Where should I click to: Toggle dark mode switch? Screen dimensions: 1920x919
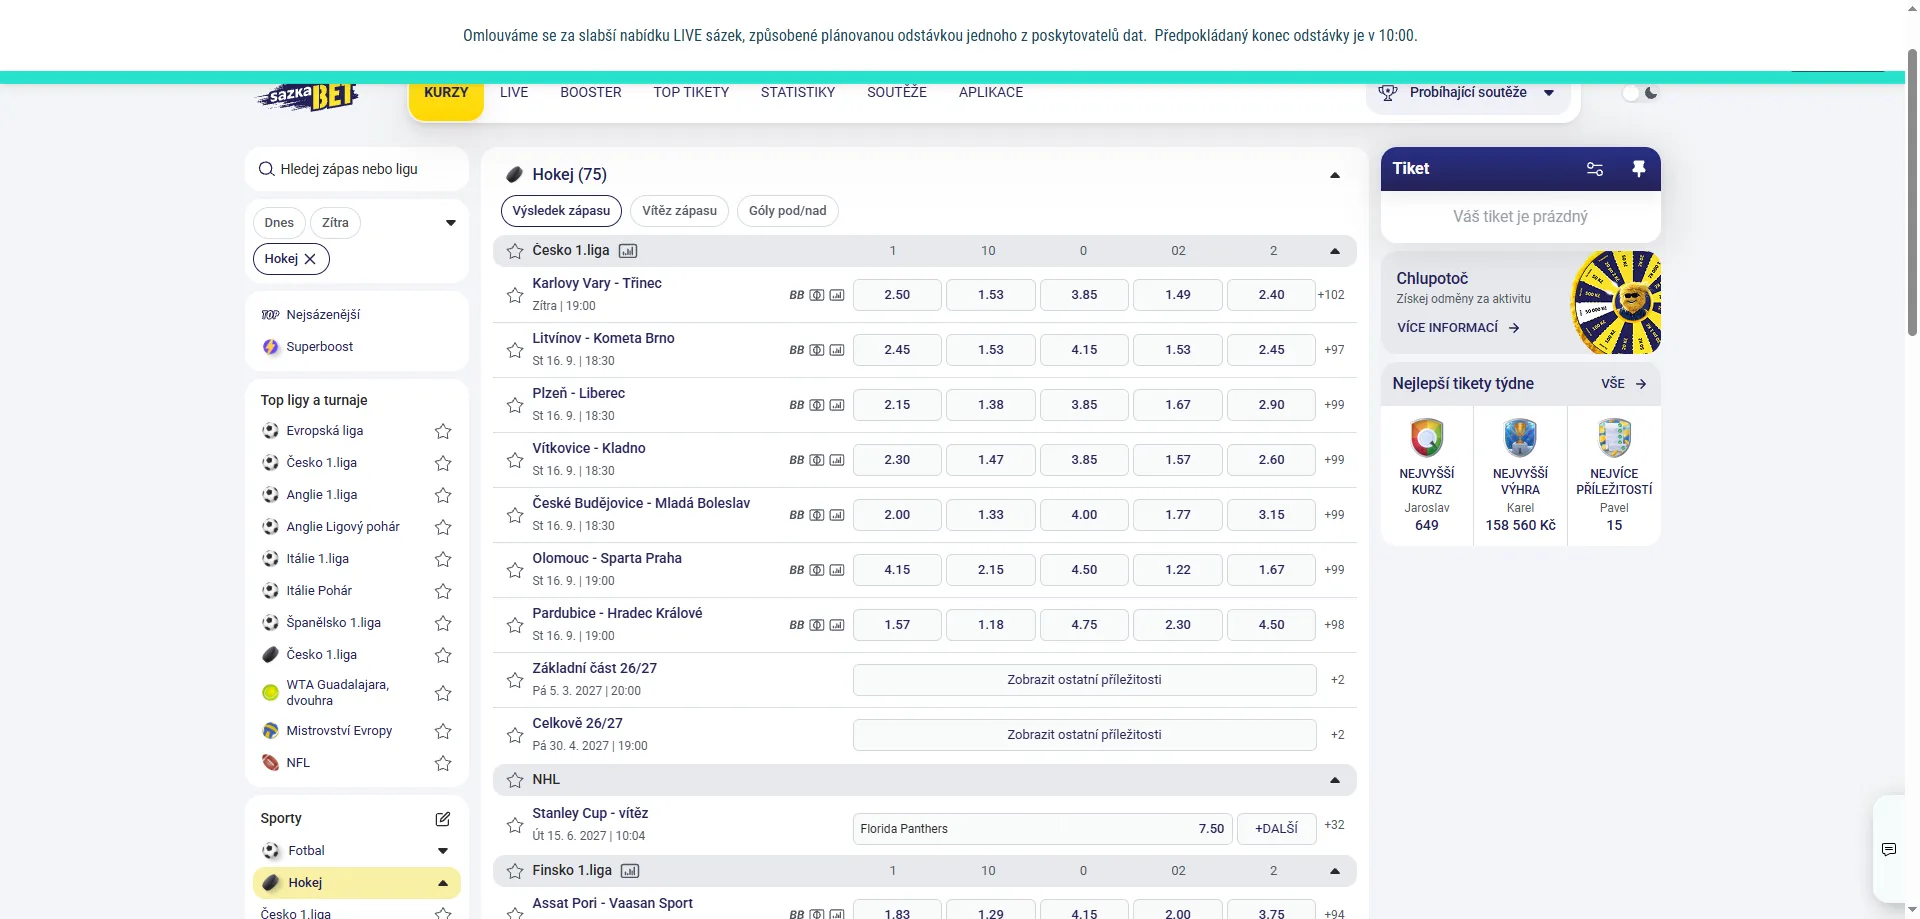tap(1640, 93)
